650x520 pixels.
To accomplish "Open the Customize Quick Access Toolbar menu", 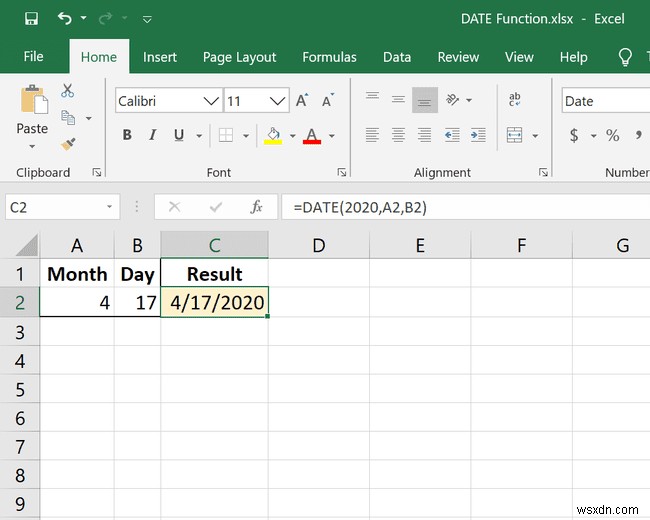I will pos(147,19).
